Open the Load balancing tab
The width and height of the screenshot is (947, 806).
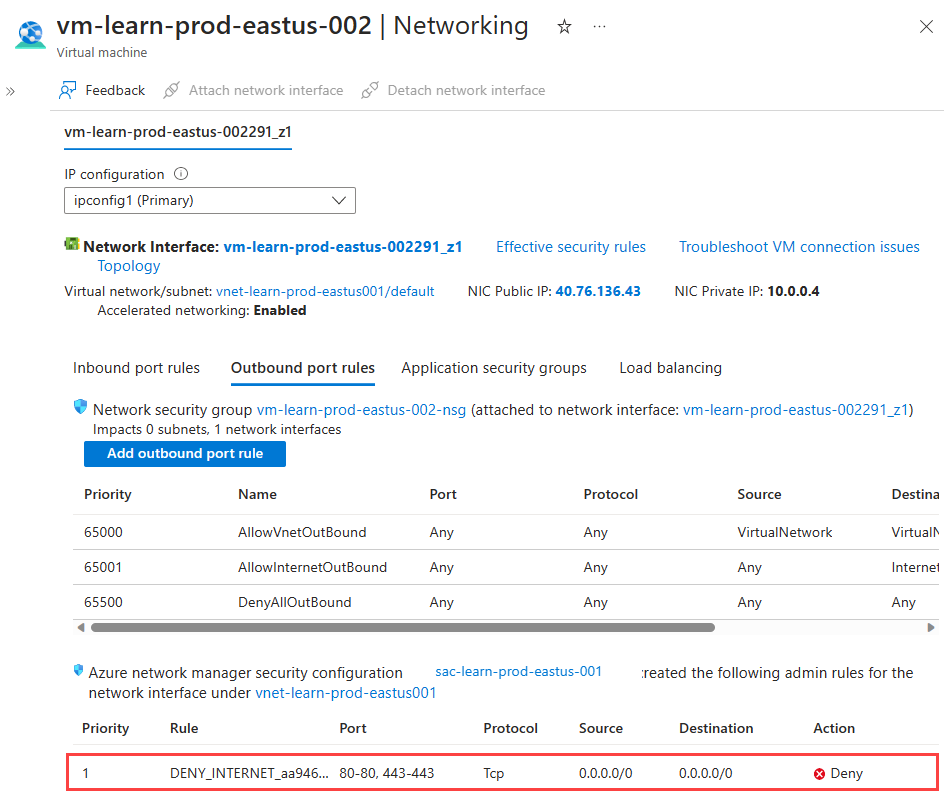[x=670, y=368]
